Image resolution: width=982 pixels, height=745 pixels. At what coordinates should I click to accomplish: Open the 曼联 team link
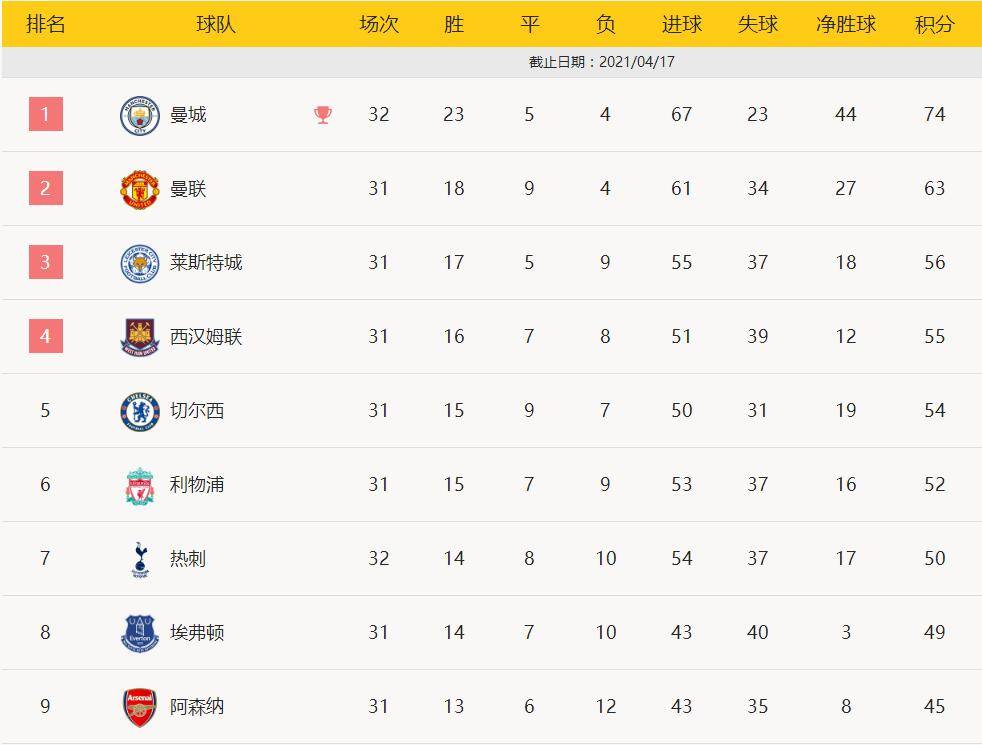point(188,189)
